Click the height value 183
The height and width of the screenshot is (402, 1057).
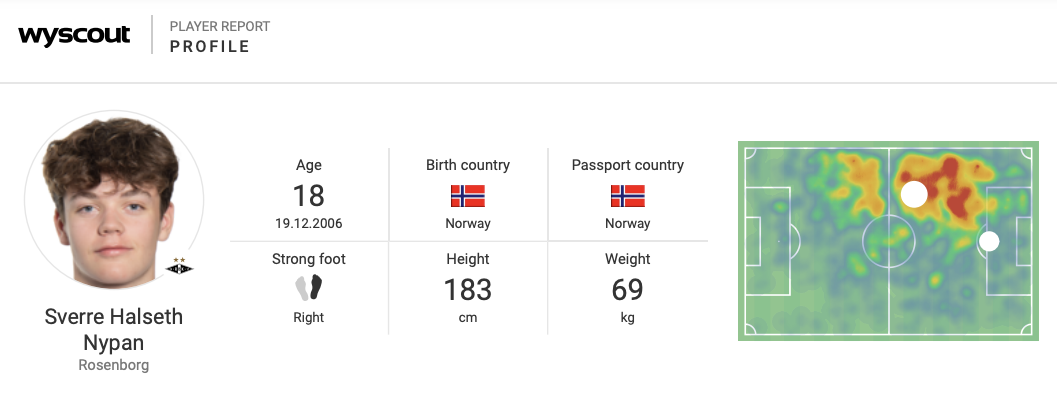point(468,290)
